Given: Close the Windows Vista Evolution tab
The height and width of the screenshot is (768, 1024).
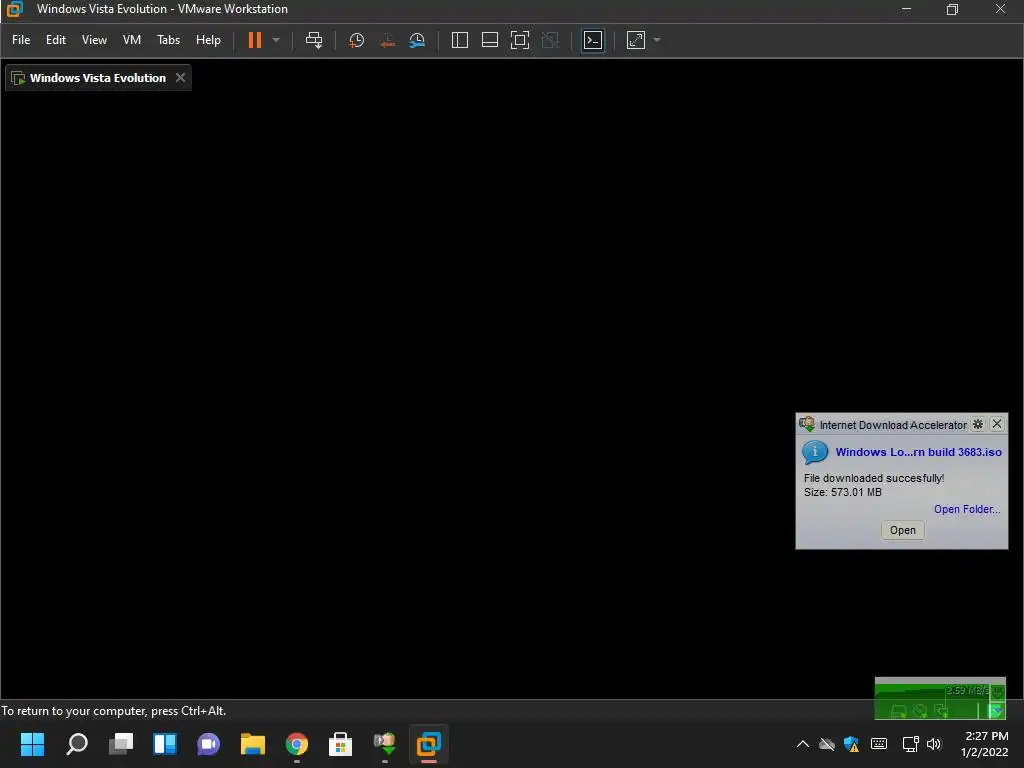Looking at the screenshot, I should (x=181, y=78).
